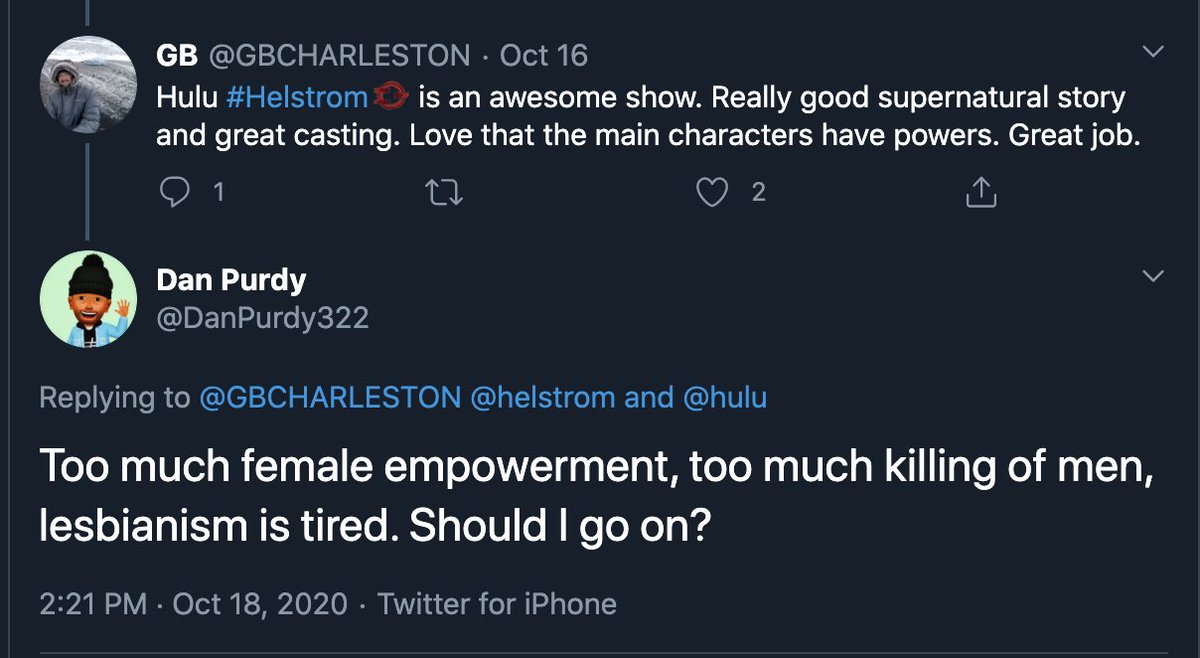Open Dan Purdy's avatar image

[88, 299]
